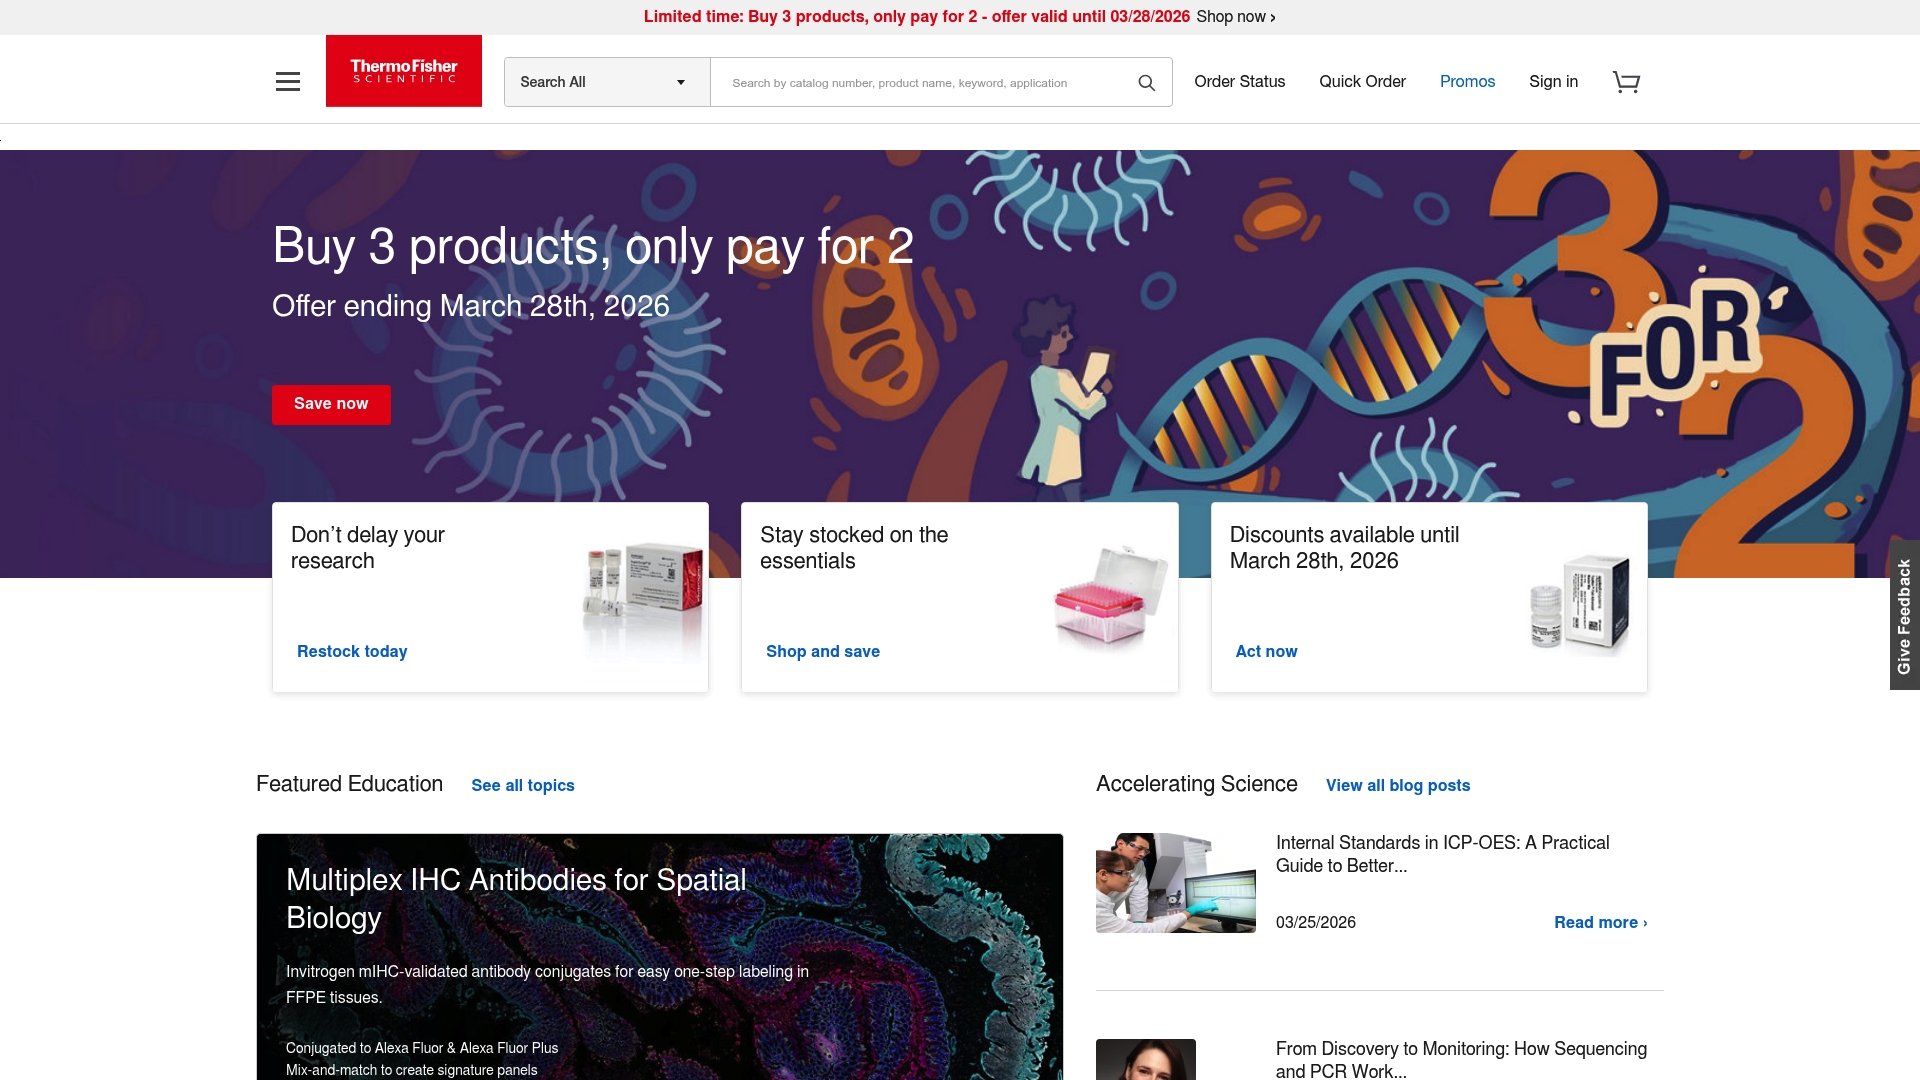Open the Give Feedback tab
Image resolution: width=1920 pixels, height=1080 pixels.
click(1904, 619)
